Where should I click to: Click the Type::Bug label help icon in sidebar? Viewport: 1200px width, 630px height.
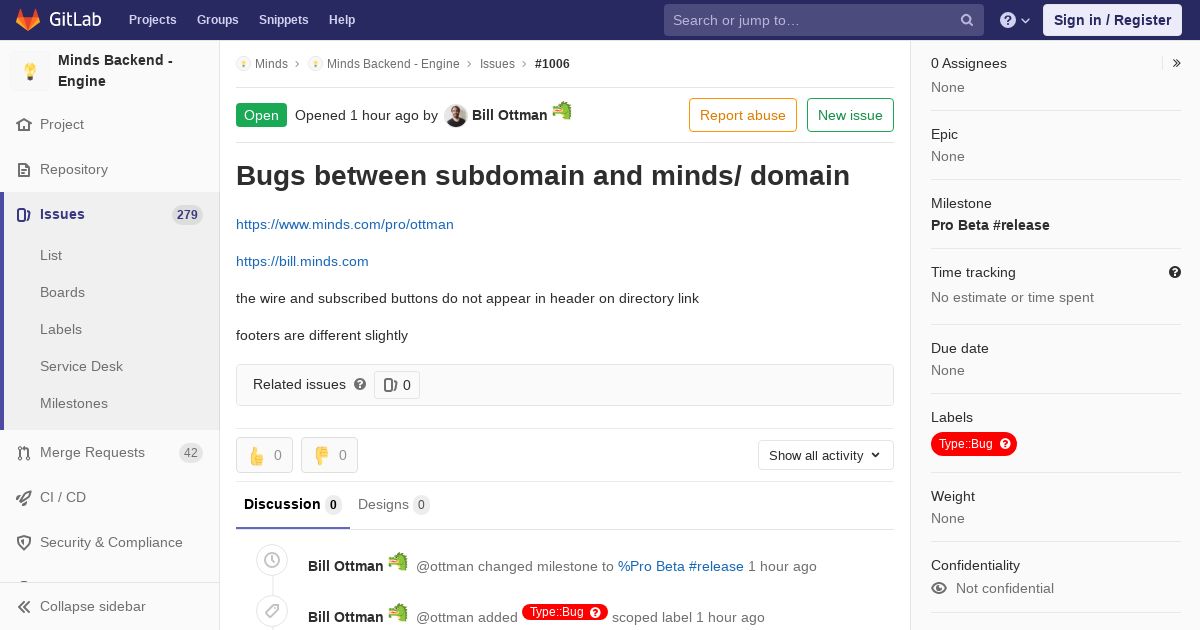(1006, 444)
